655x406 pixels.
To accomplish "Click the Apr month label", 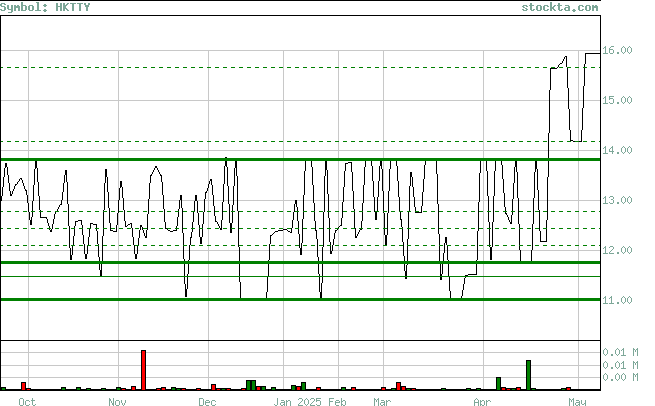I will 482,402.
